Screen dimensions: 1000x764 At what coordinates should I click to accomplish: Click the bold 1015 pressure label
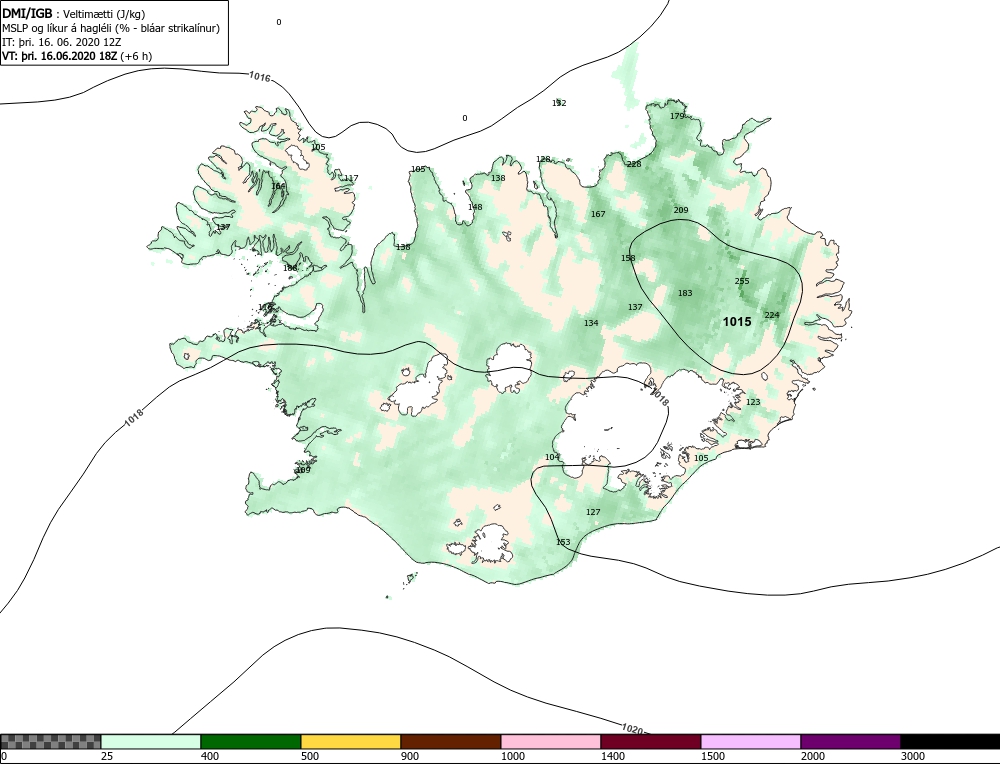pyautogui.click(x=737, y=322)
